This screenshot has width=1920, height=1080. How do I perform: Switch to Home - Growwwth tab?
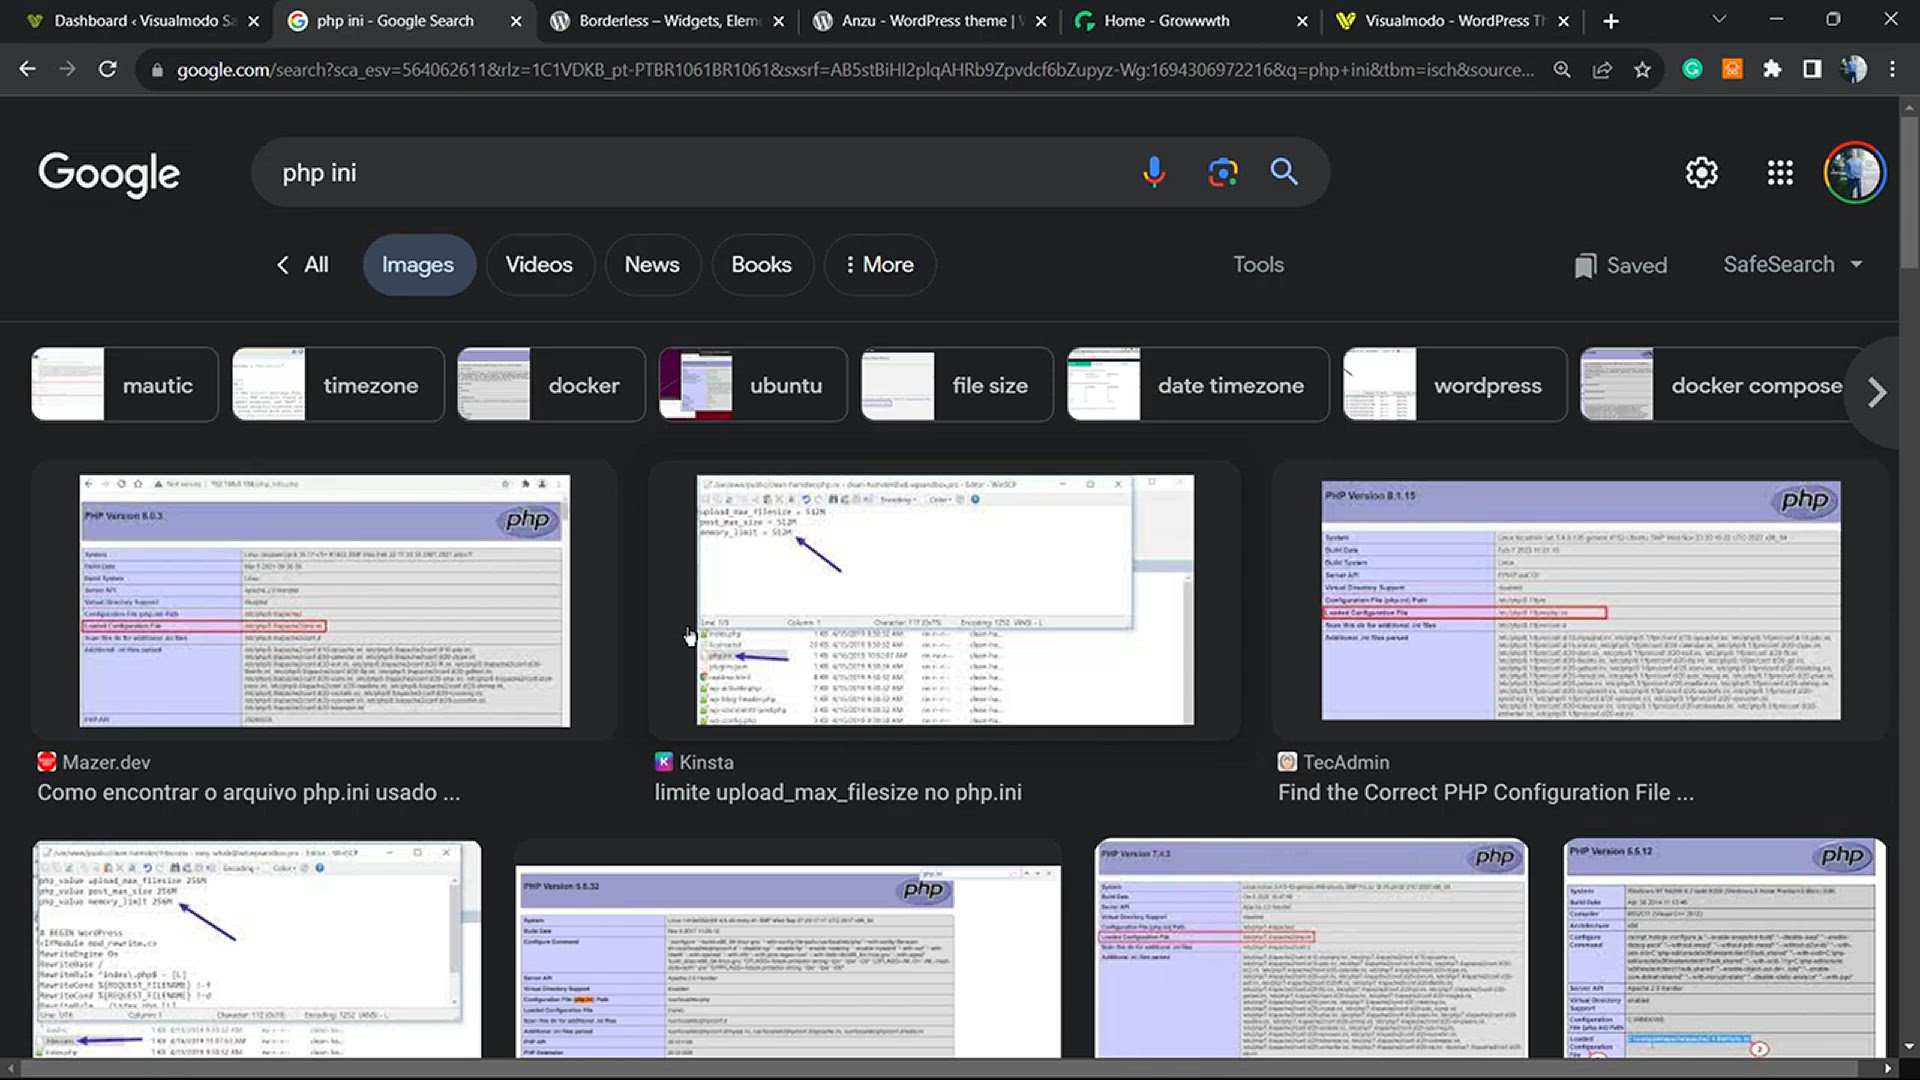1192,21
